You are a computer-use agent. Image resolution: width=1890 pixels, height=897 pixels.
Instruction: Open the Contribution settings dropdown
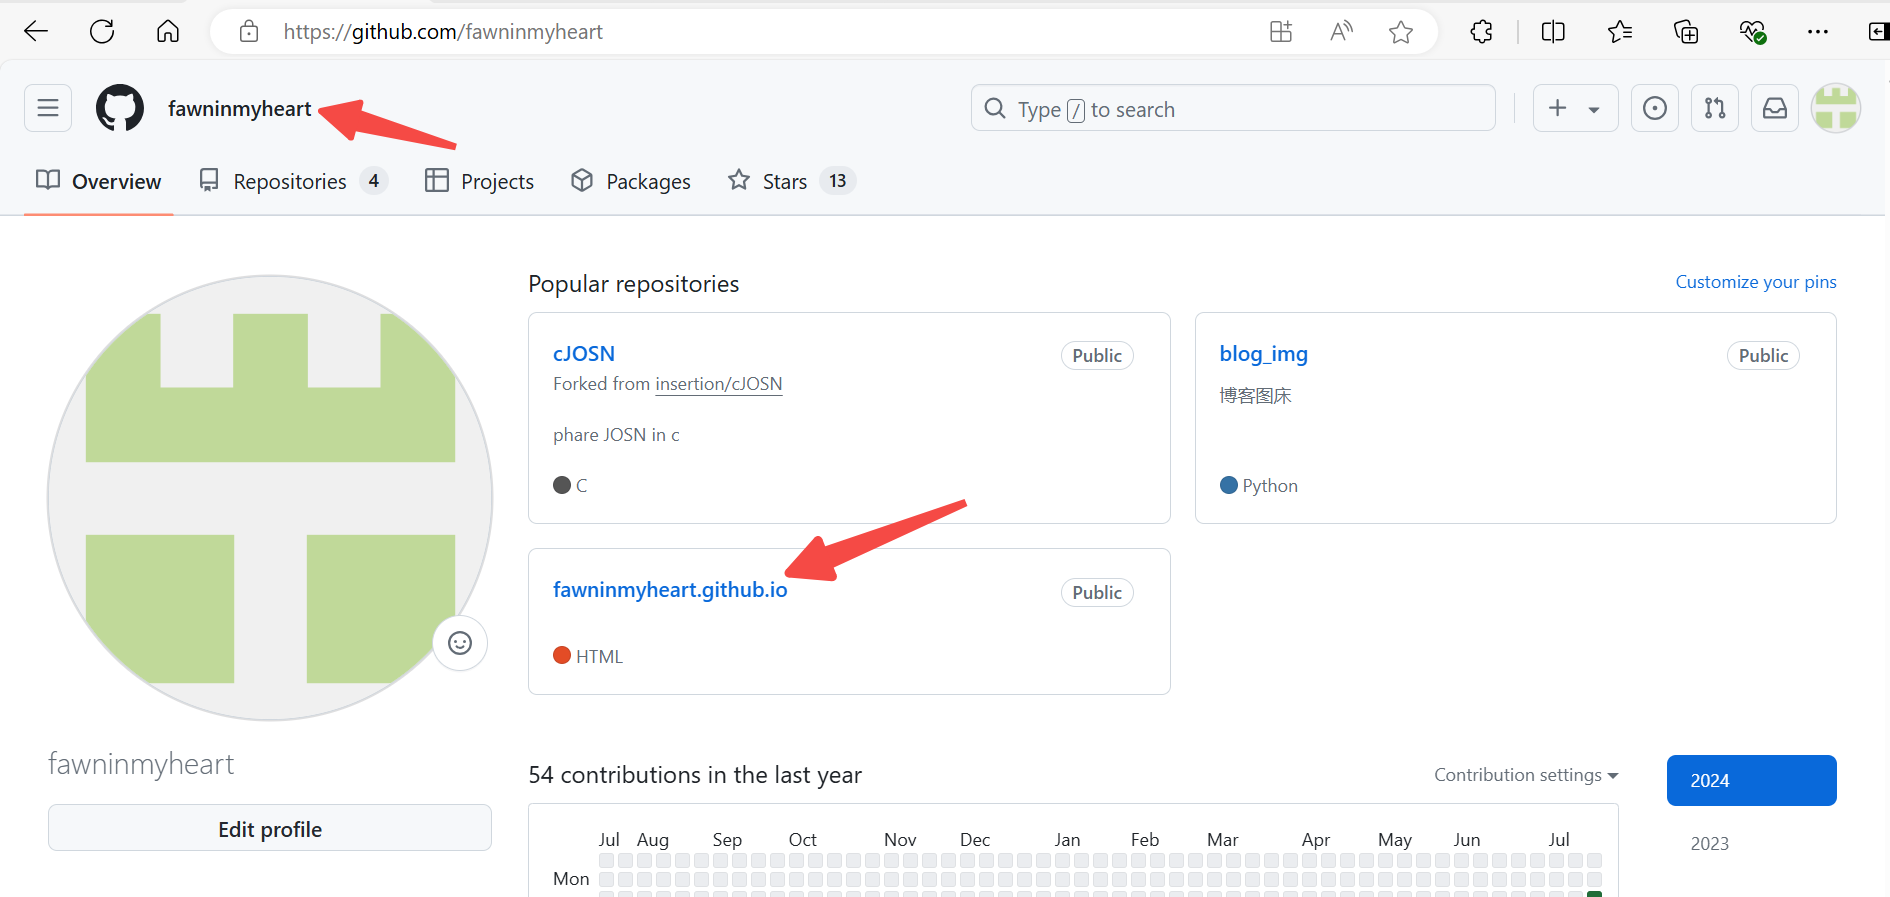tap(1526, 775)
